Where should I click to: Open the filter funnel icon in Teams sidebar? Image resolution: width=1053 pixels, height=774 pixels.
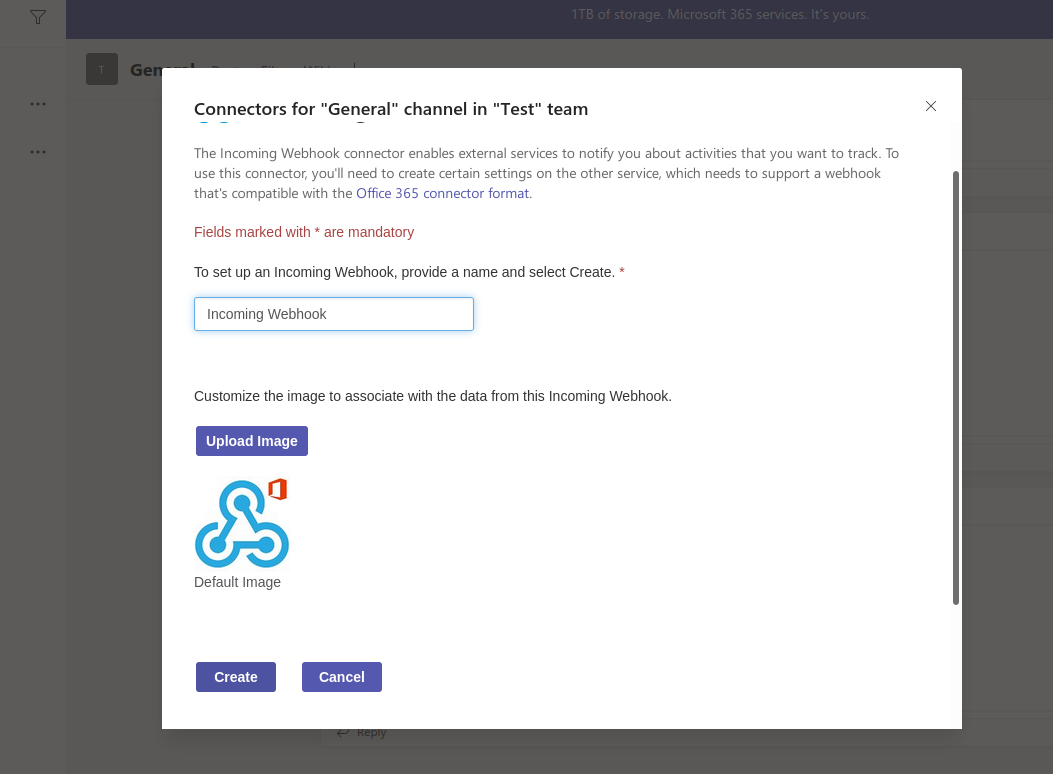(38, 17)
